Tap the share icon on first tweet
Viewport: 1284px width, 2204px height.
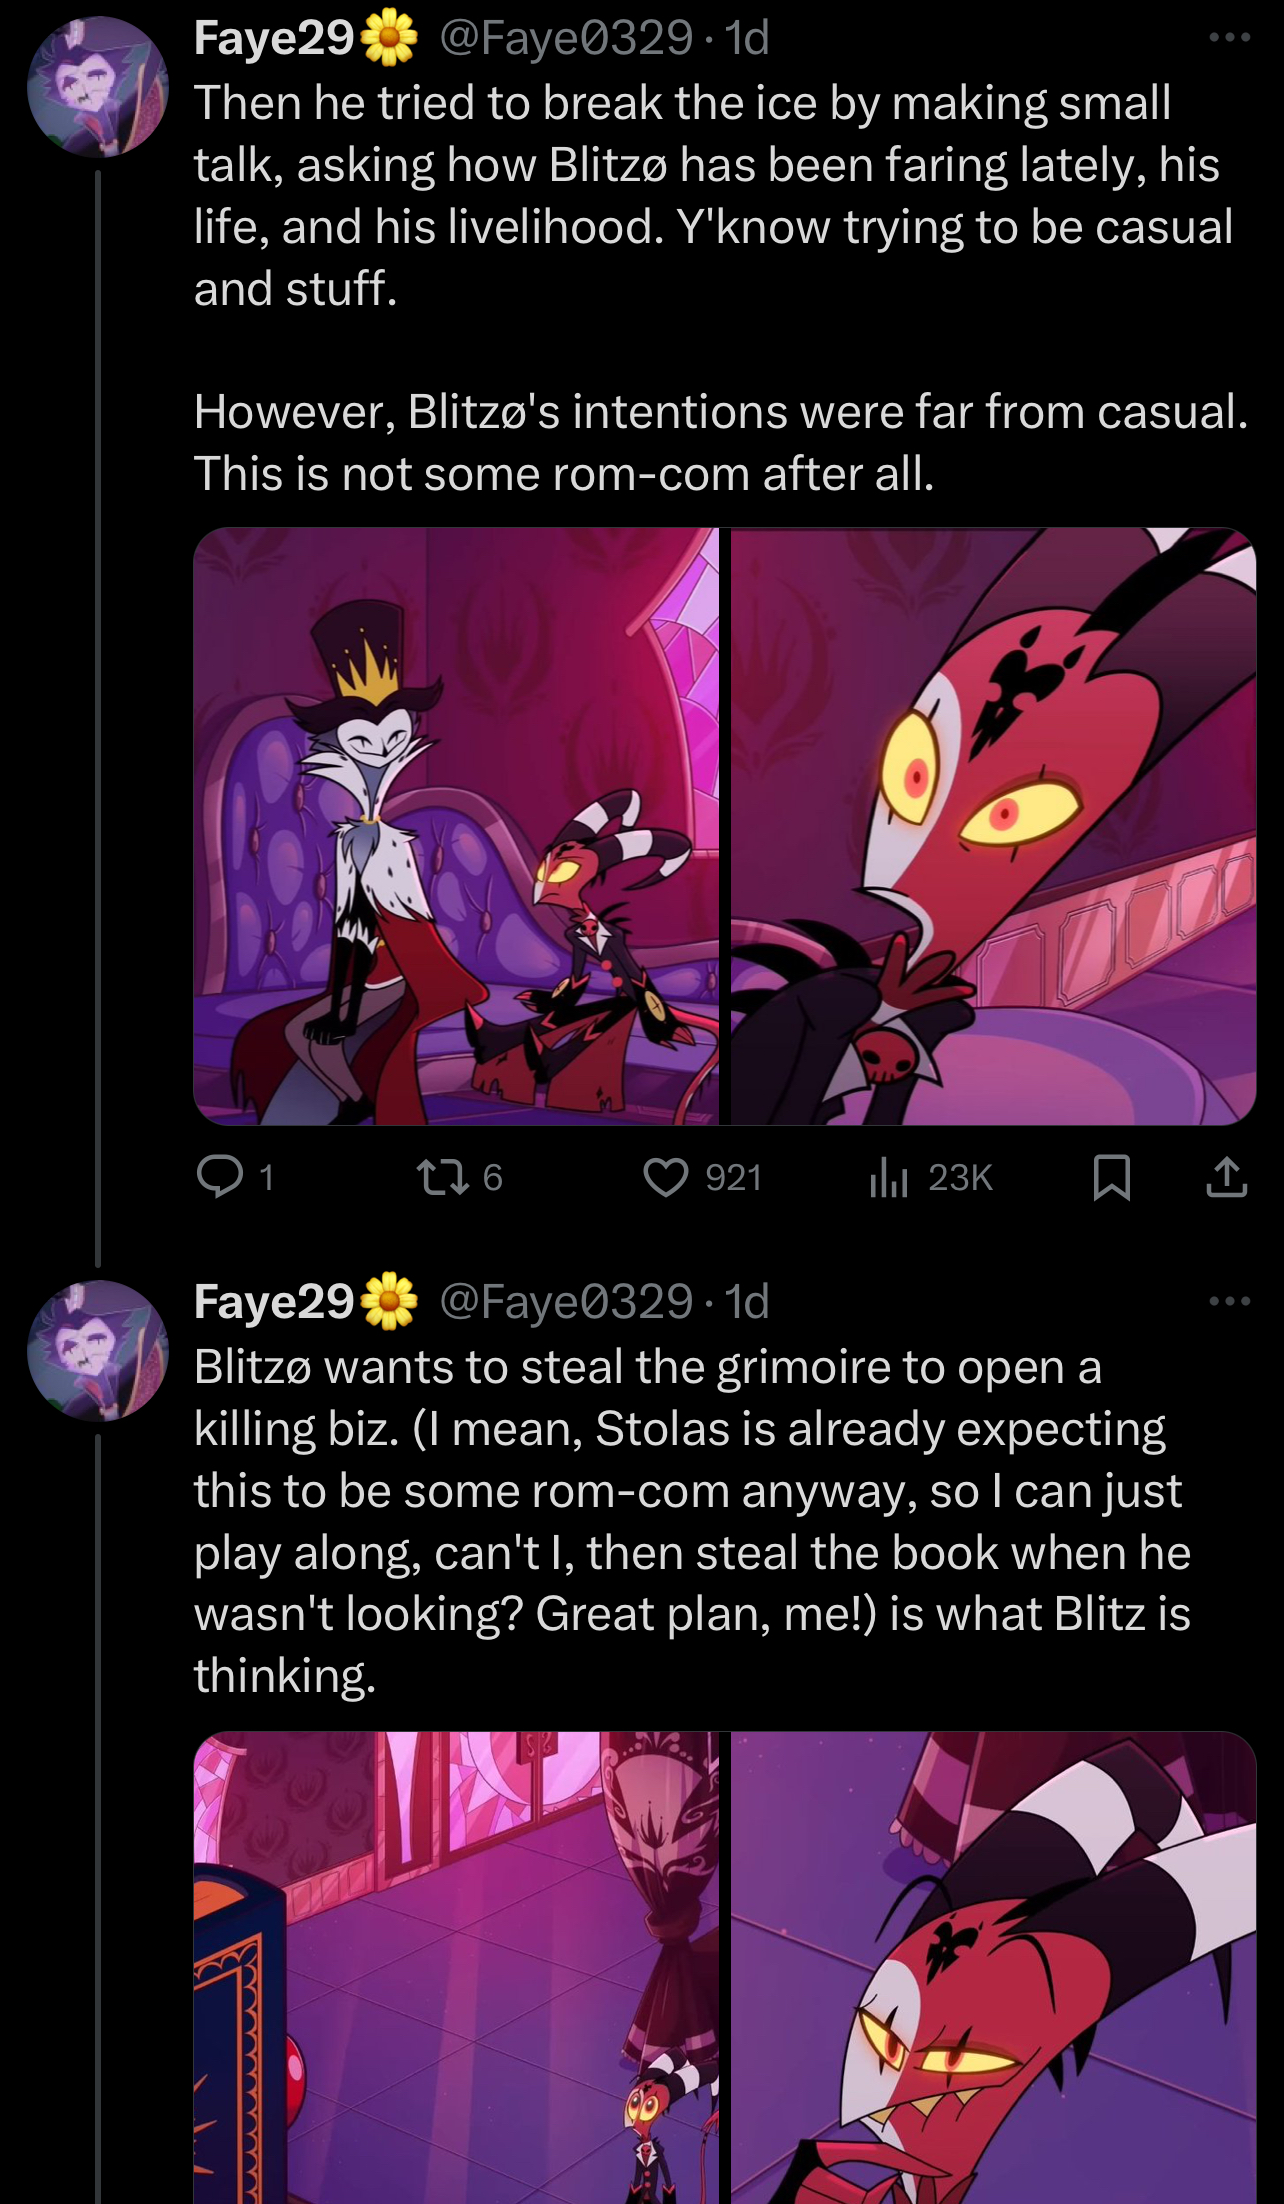1227,1177
